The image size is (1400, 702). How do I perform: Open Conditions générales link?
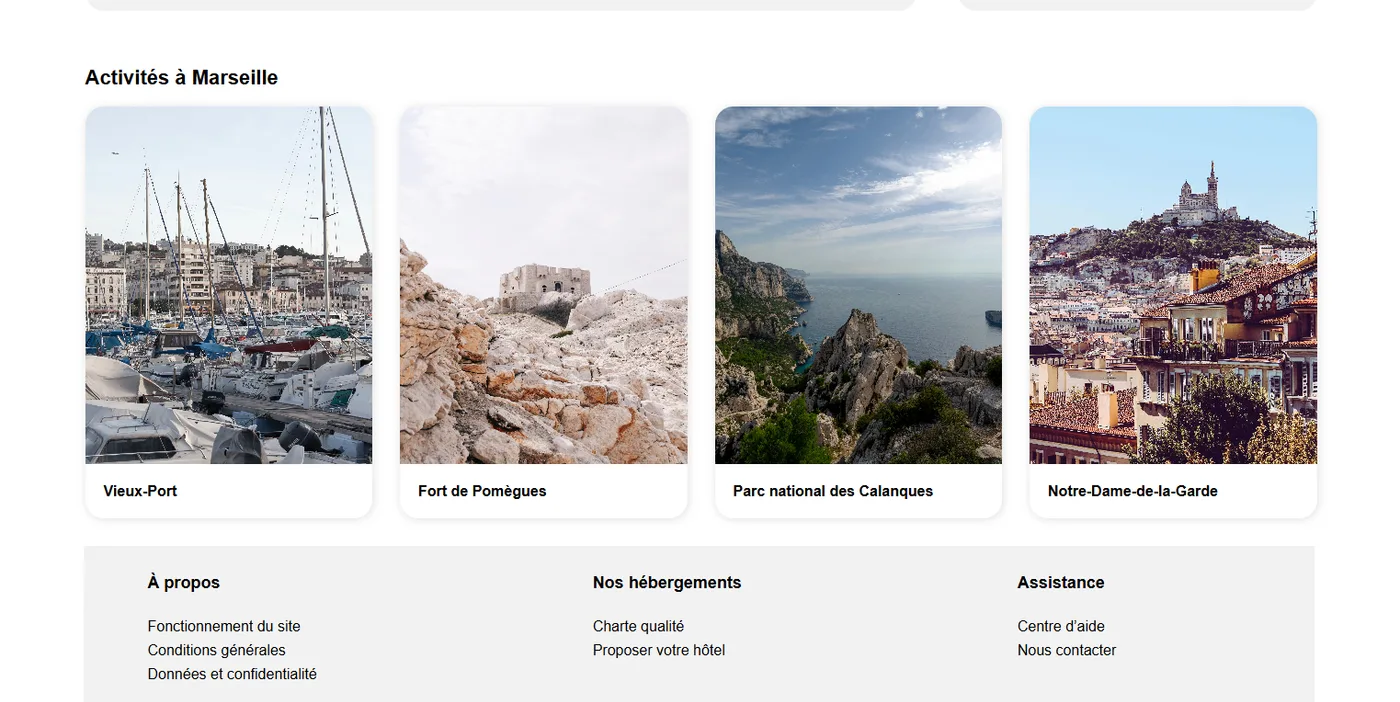(217, 650)
